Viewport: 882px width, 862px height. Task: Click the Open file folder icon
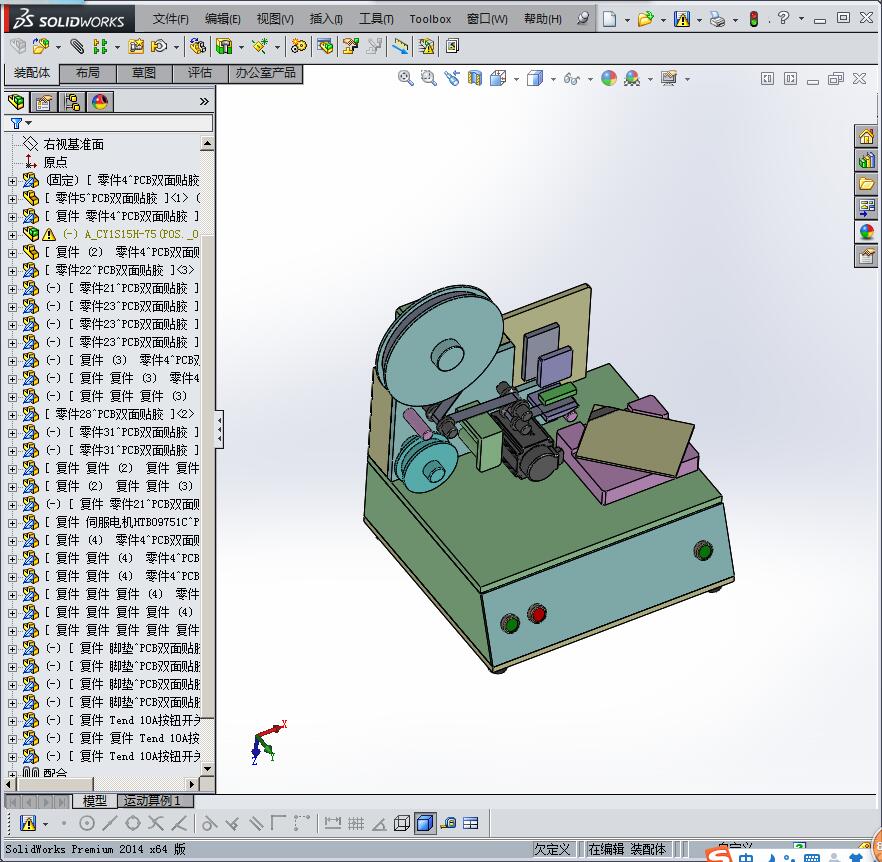(645, 19)
